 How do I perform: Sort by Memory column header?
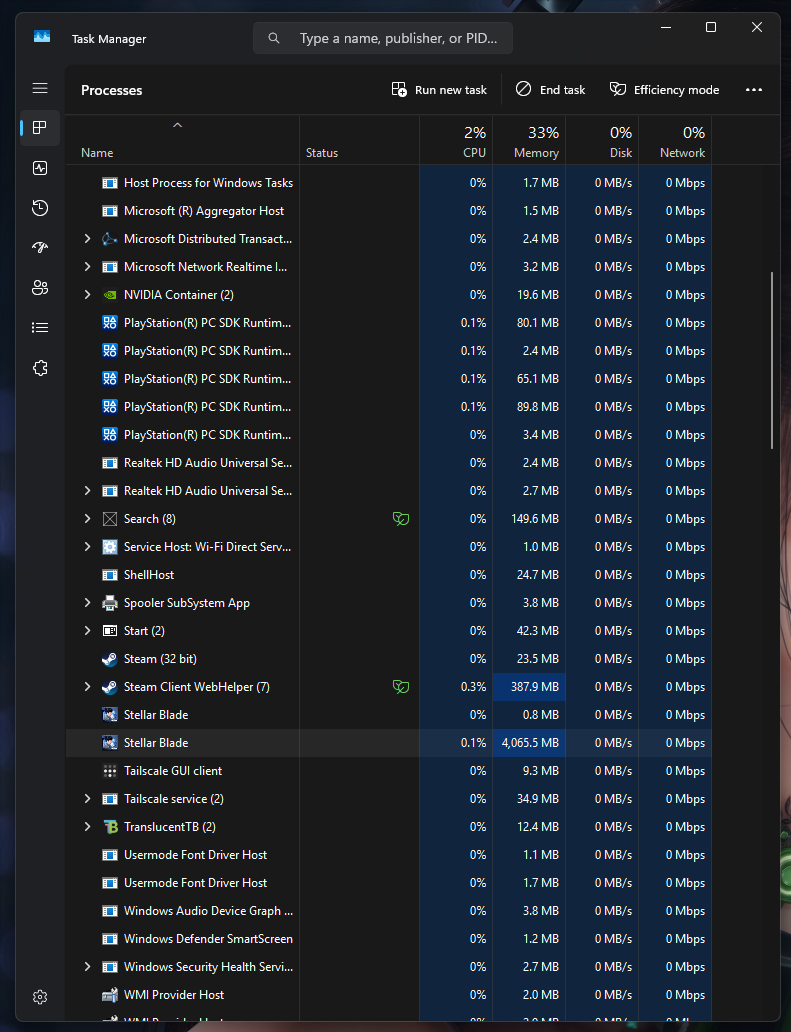click(x=529, y=140)
